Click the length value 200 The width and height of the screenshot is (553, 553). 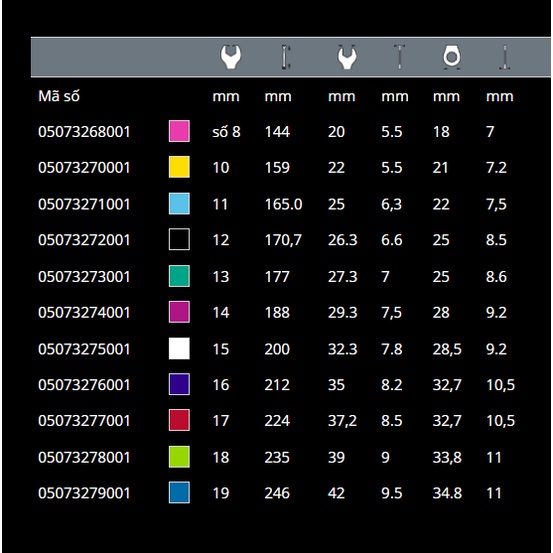coord(277,349)
